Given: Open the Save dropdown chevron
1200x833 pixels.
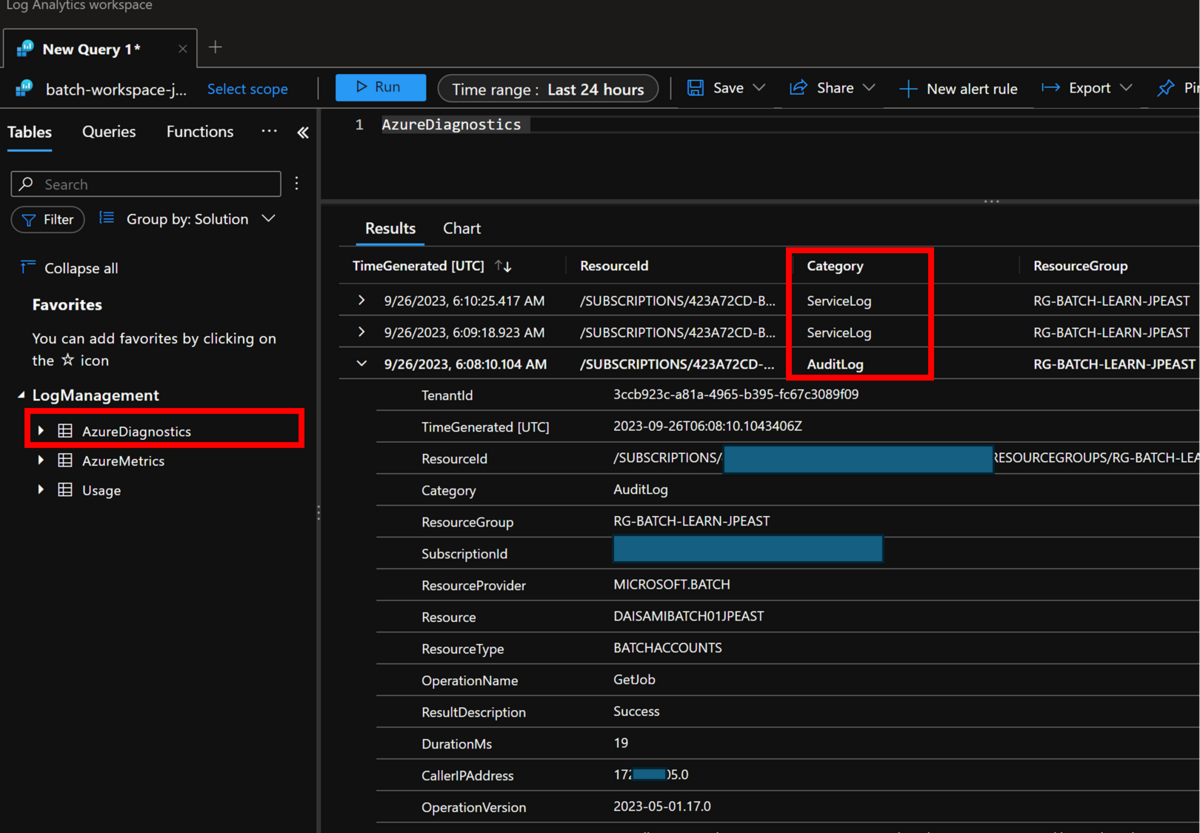Looking at the screenshot, I should 759,88.
